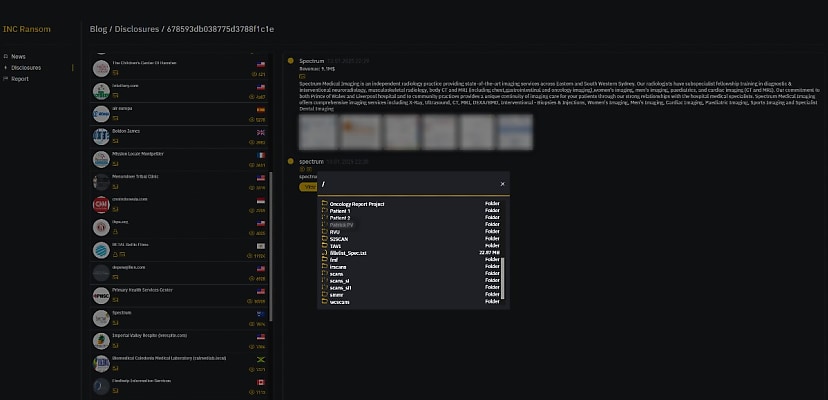Screen dimensions: 828x400
Task: Select the Imperial Valley Respite entry
Action: (x=179, y=341)
